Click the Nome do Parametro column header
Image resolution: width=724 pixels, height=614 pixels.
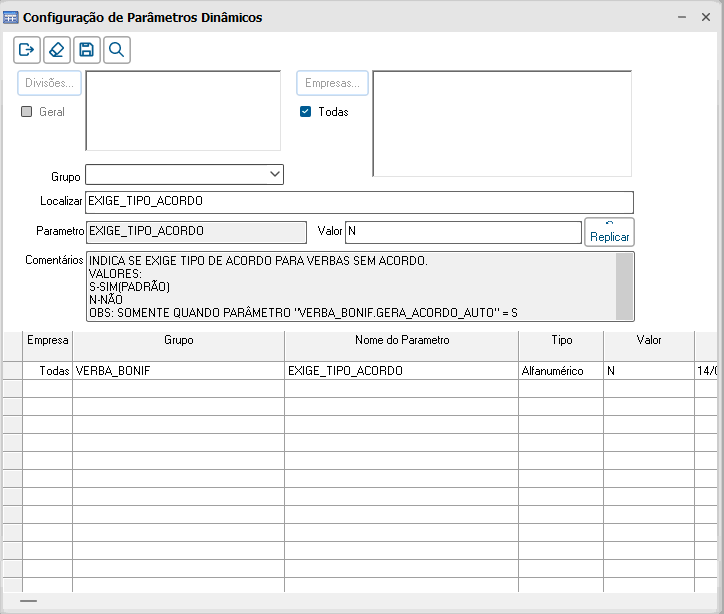(402, 340)
